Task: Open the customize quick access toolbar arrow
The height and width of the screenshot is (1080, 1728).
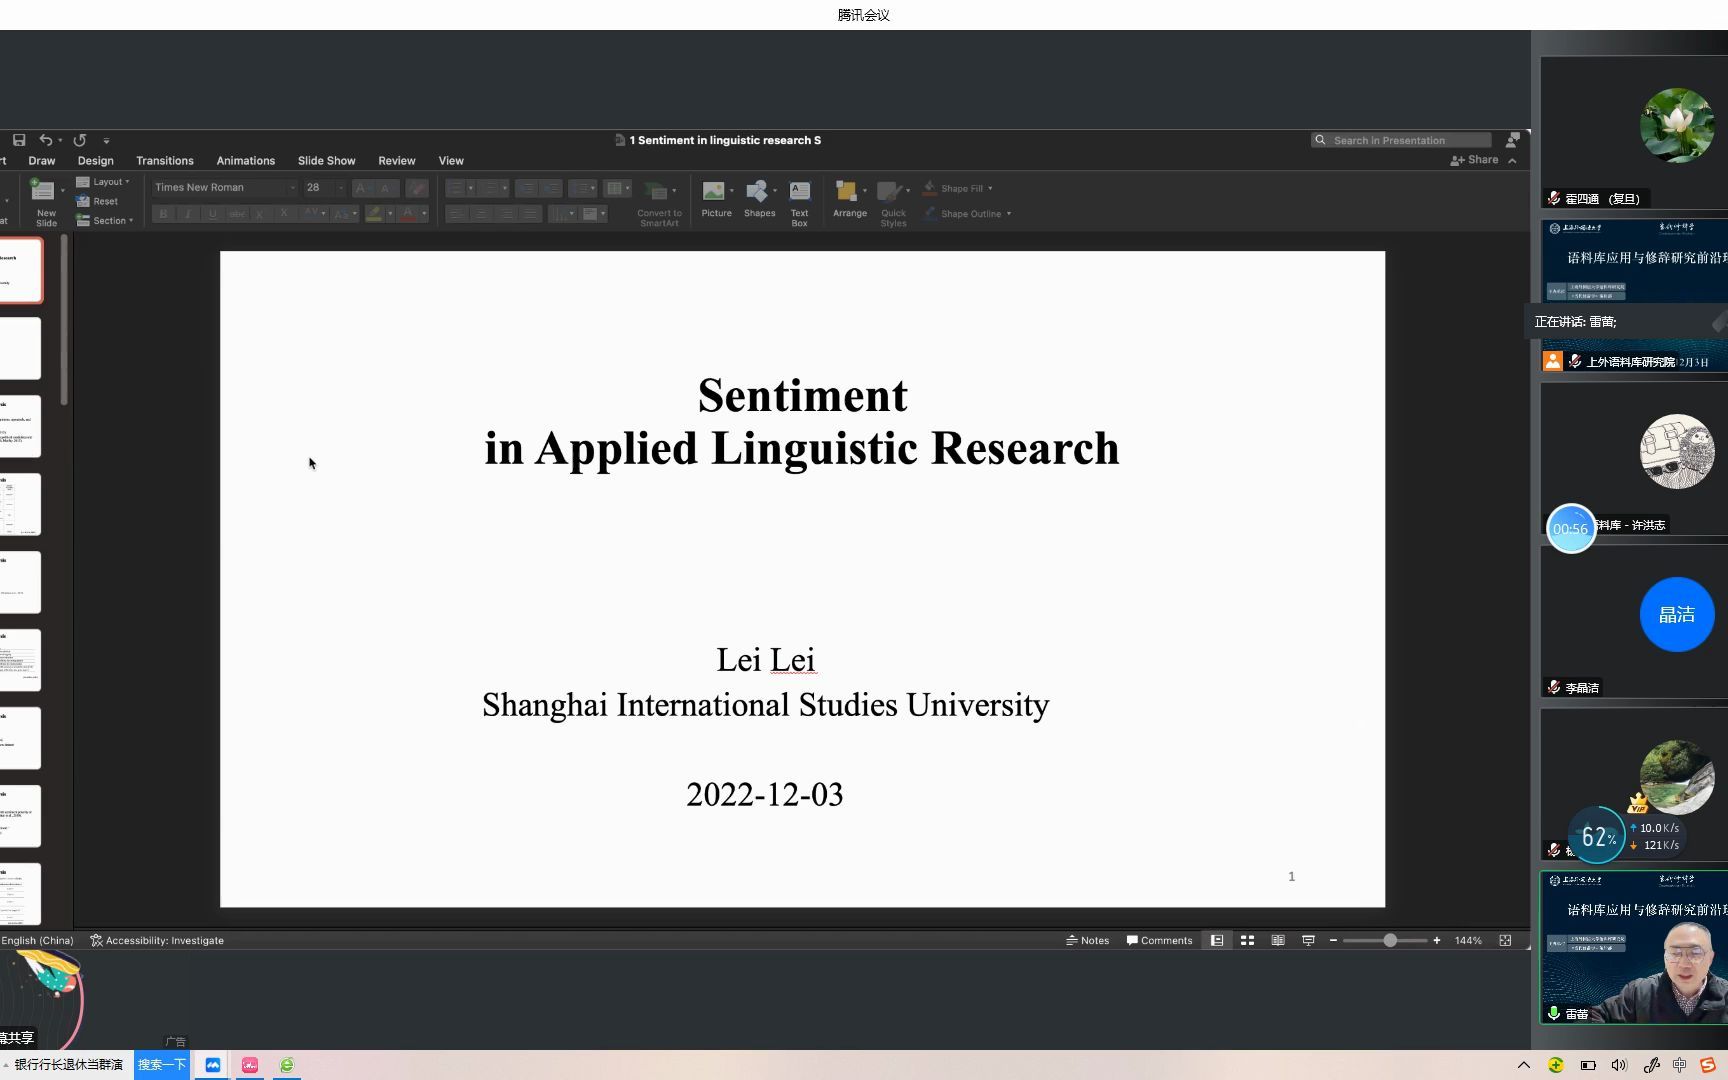Action: click(106, 141)
